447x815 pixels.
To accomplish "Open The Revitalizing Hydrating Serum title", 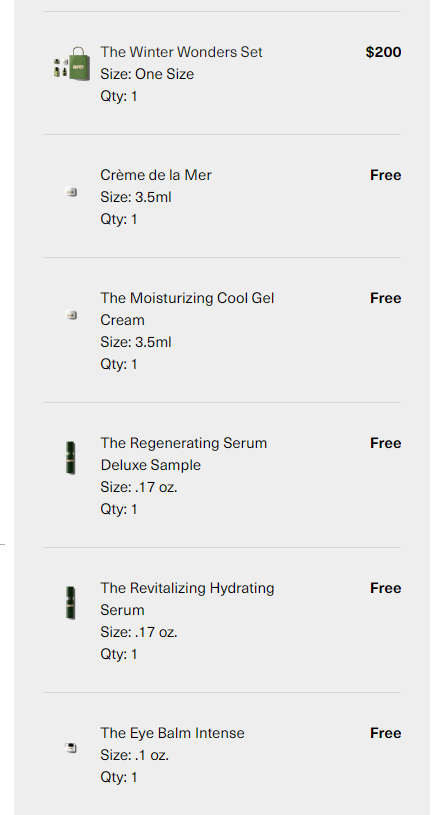I will coord(187,599).
